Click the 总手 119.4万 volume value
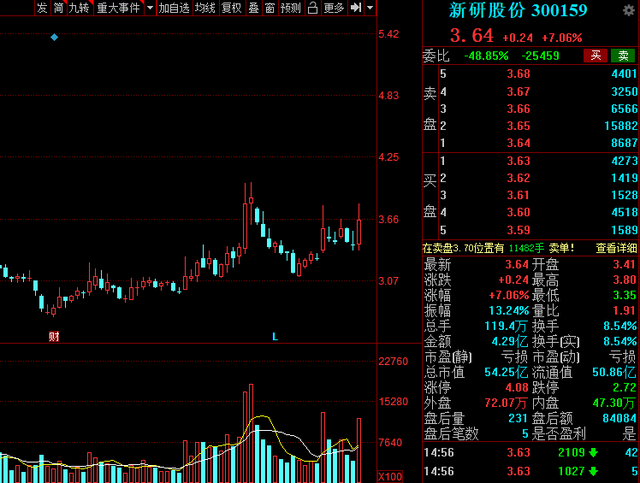The width and height of the screenshot is (640, 483). (x=506, y=326)
